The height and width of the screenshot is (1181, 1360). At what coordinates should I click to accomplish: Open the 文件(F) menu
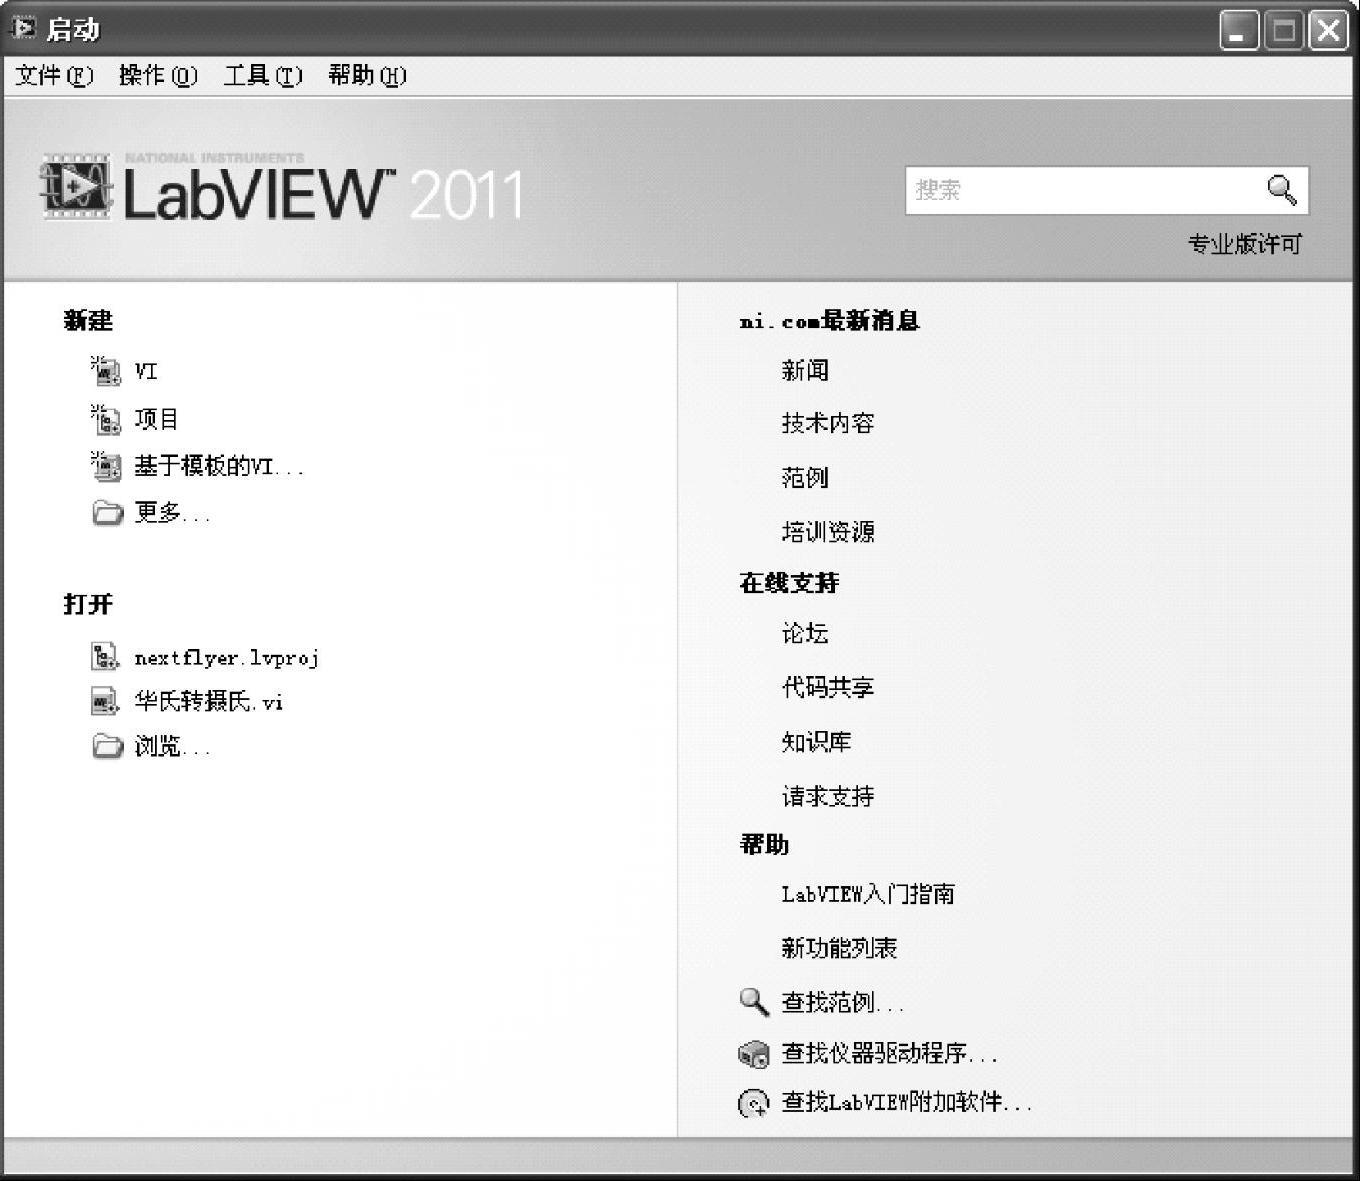[x=54, y=75]
